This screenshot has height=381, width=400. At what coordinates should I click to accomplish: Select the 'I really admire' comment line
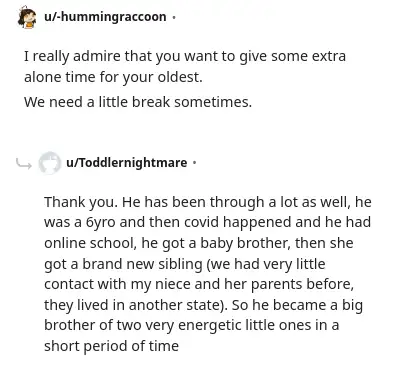point(185,56)
